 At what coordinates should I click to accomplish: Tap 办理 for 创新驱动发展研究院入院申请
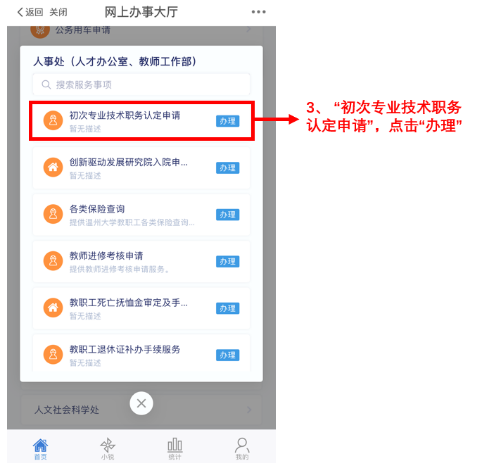point(228,168)
